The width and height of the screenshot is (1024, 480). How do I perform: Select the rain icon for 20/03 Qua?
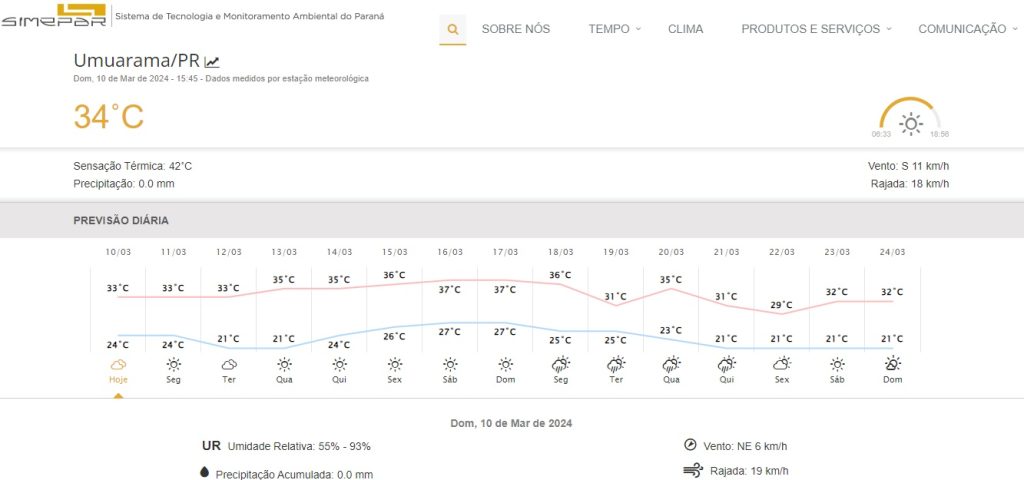[671, 365]
